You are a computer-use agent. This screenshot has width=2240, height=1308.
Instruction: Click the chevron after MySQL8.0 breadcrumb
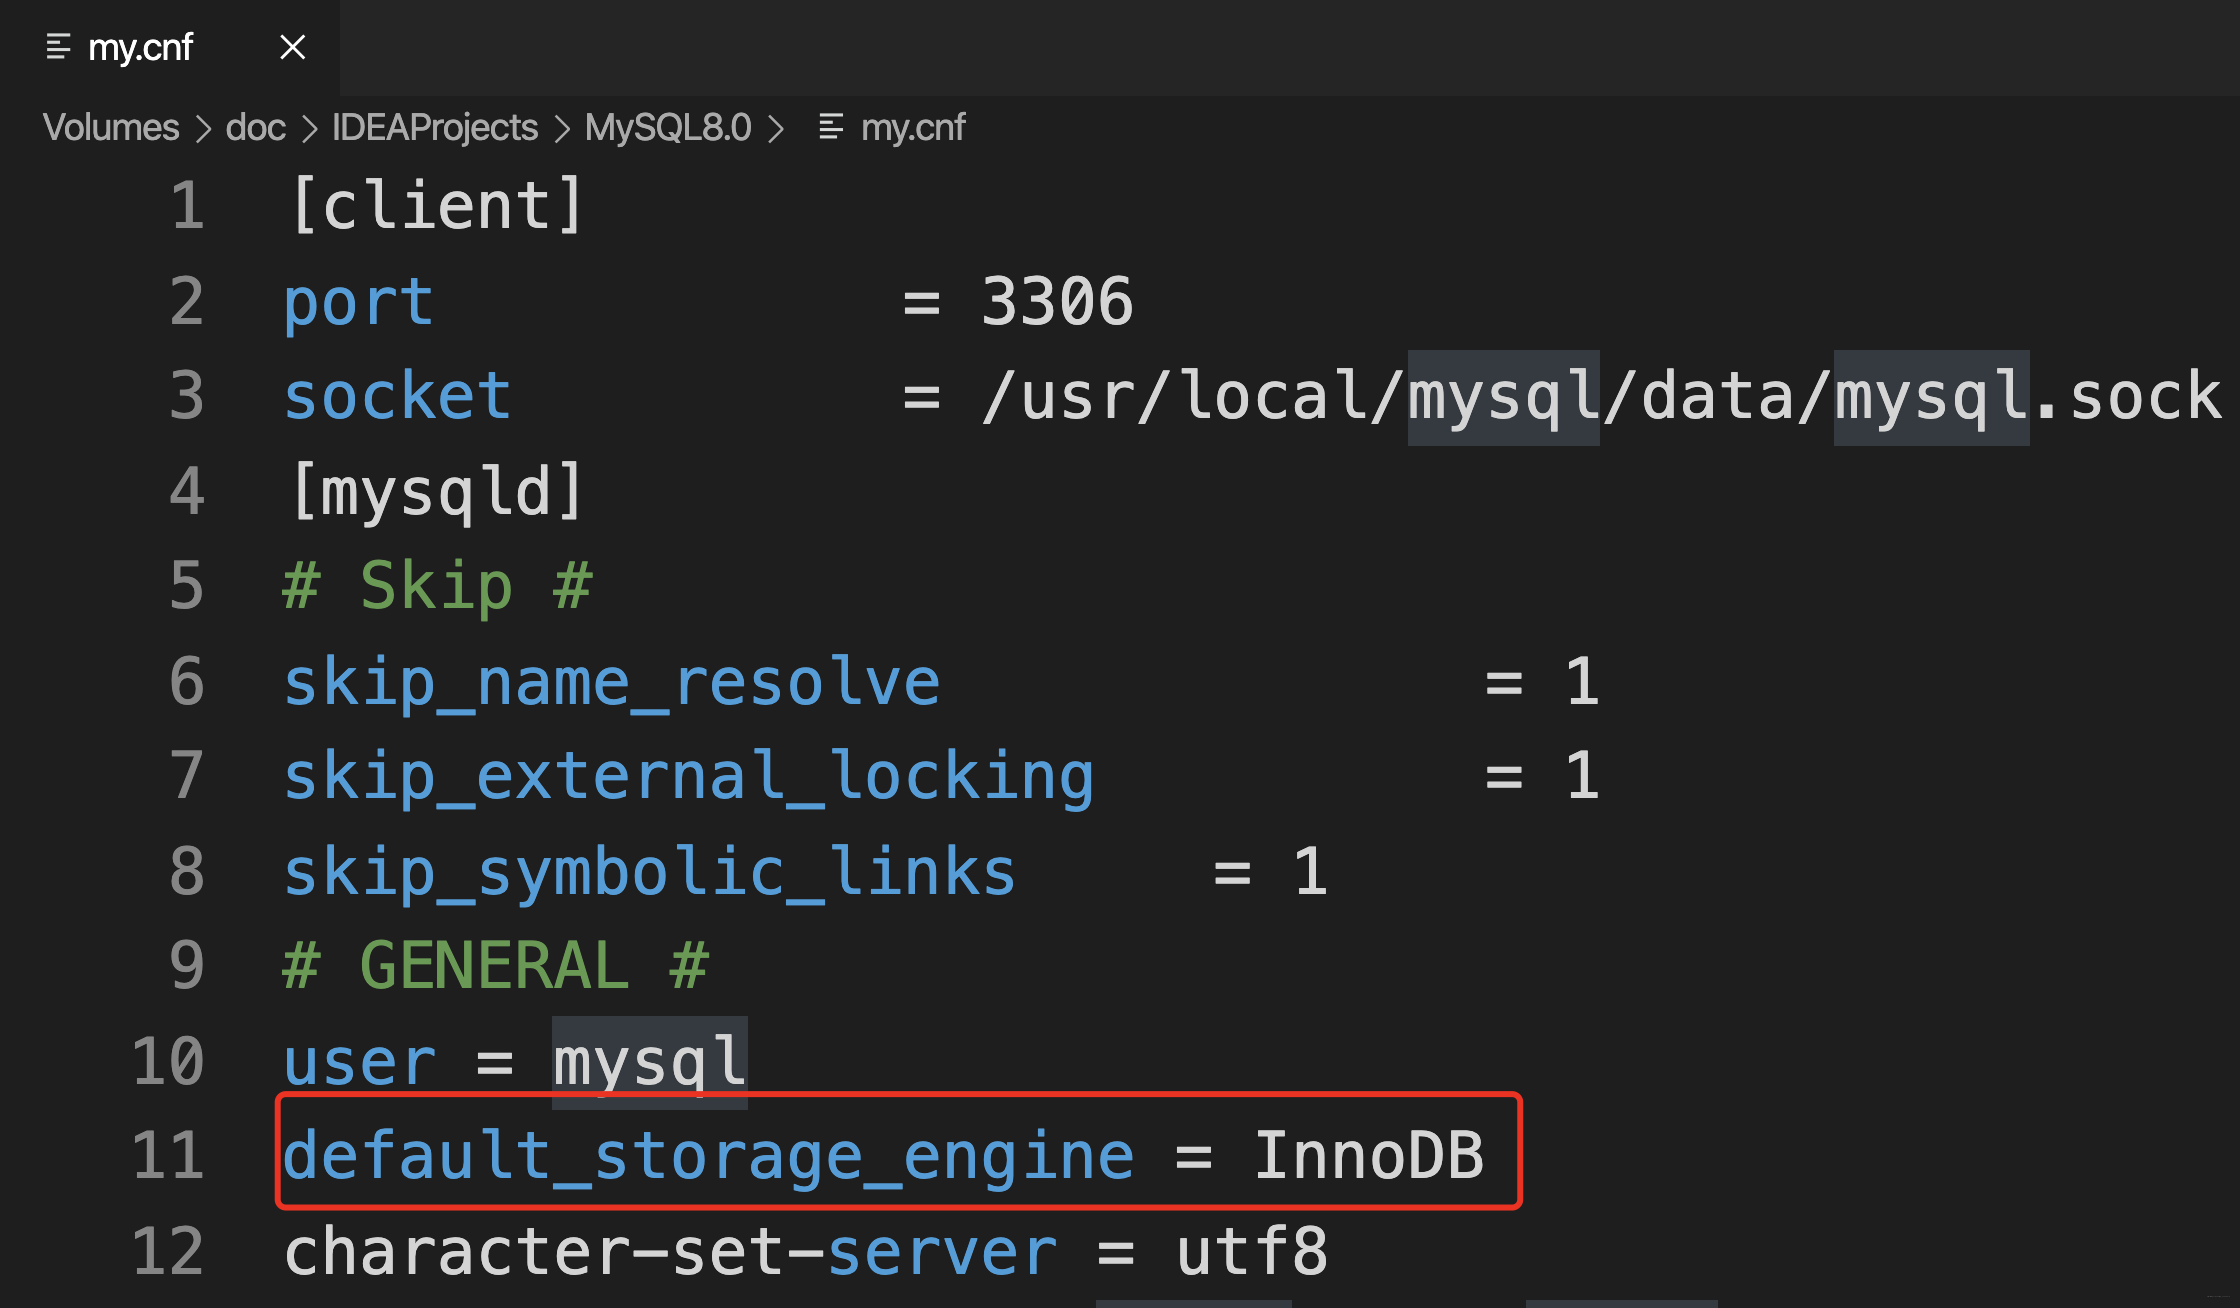[x=776, y=128]
